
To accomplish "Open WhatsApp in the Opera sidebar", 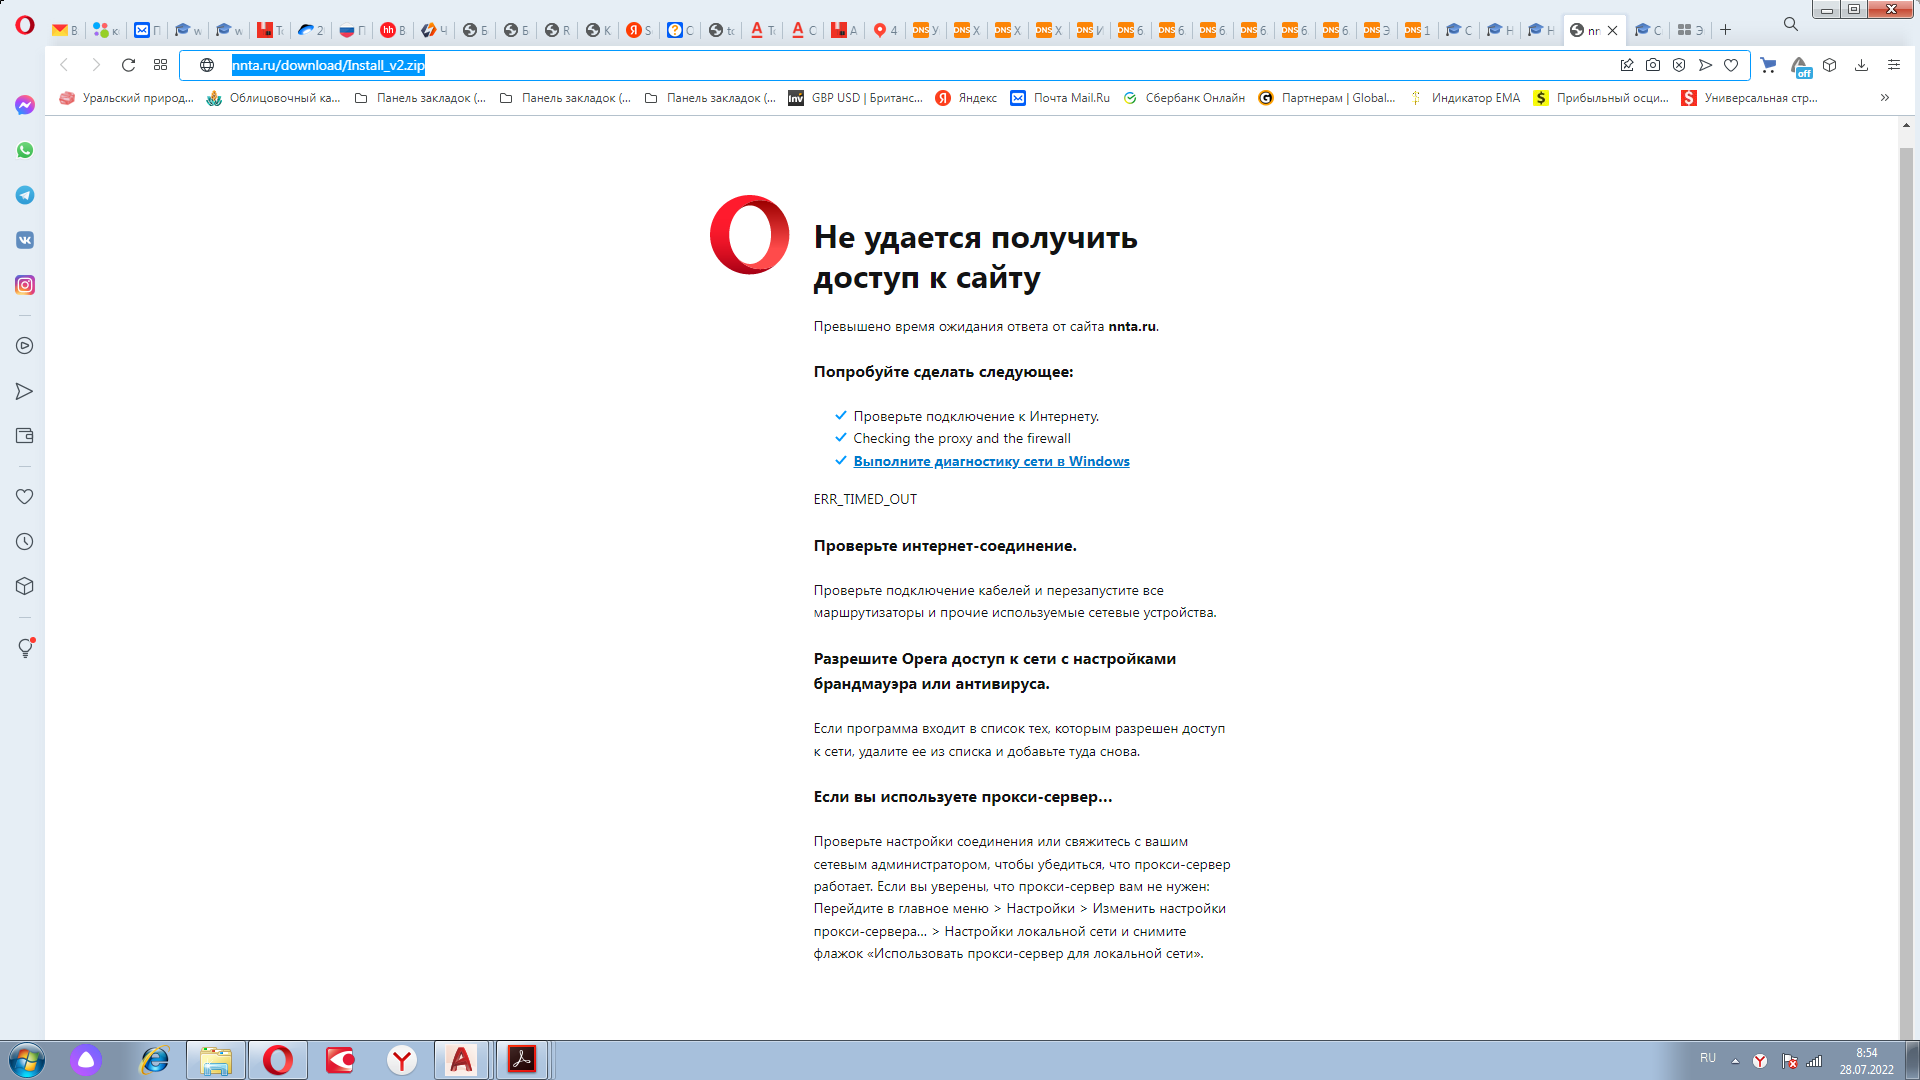I will point(25,150).
